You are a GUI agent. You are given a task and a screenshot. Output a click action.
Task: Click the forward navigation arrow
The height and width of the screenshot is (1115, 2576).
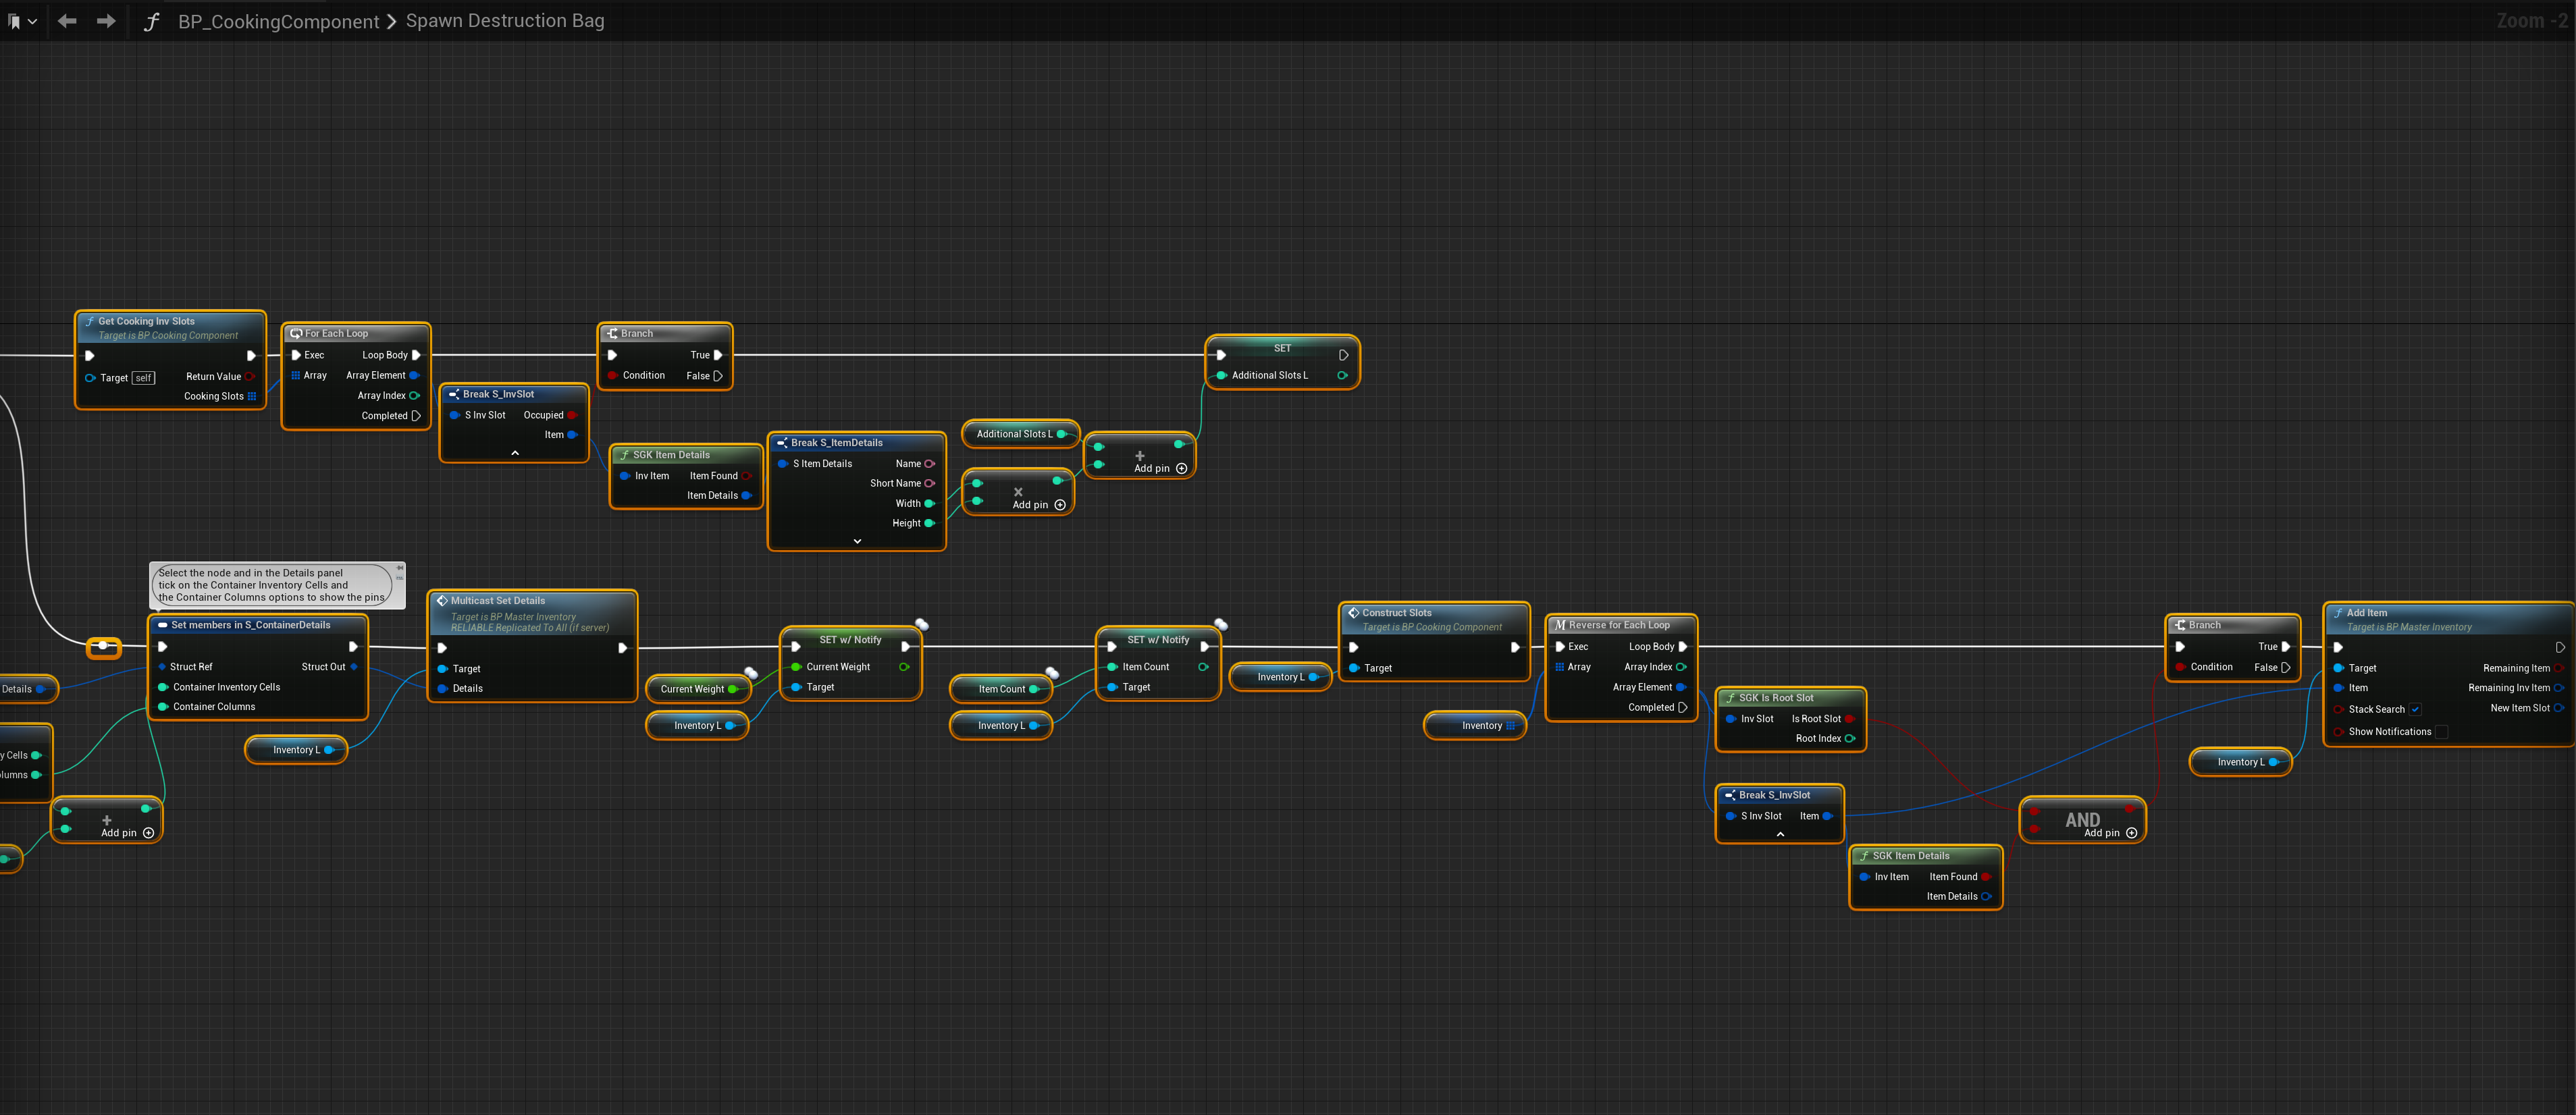pos(106,21)
